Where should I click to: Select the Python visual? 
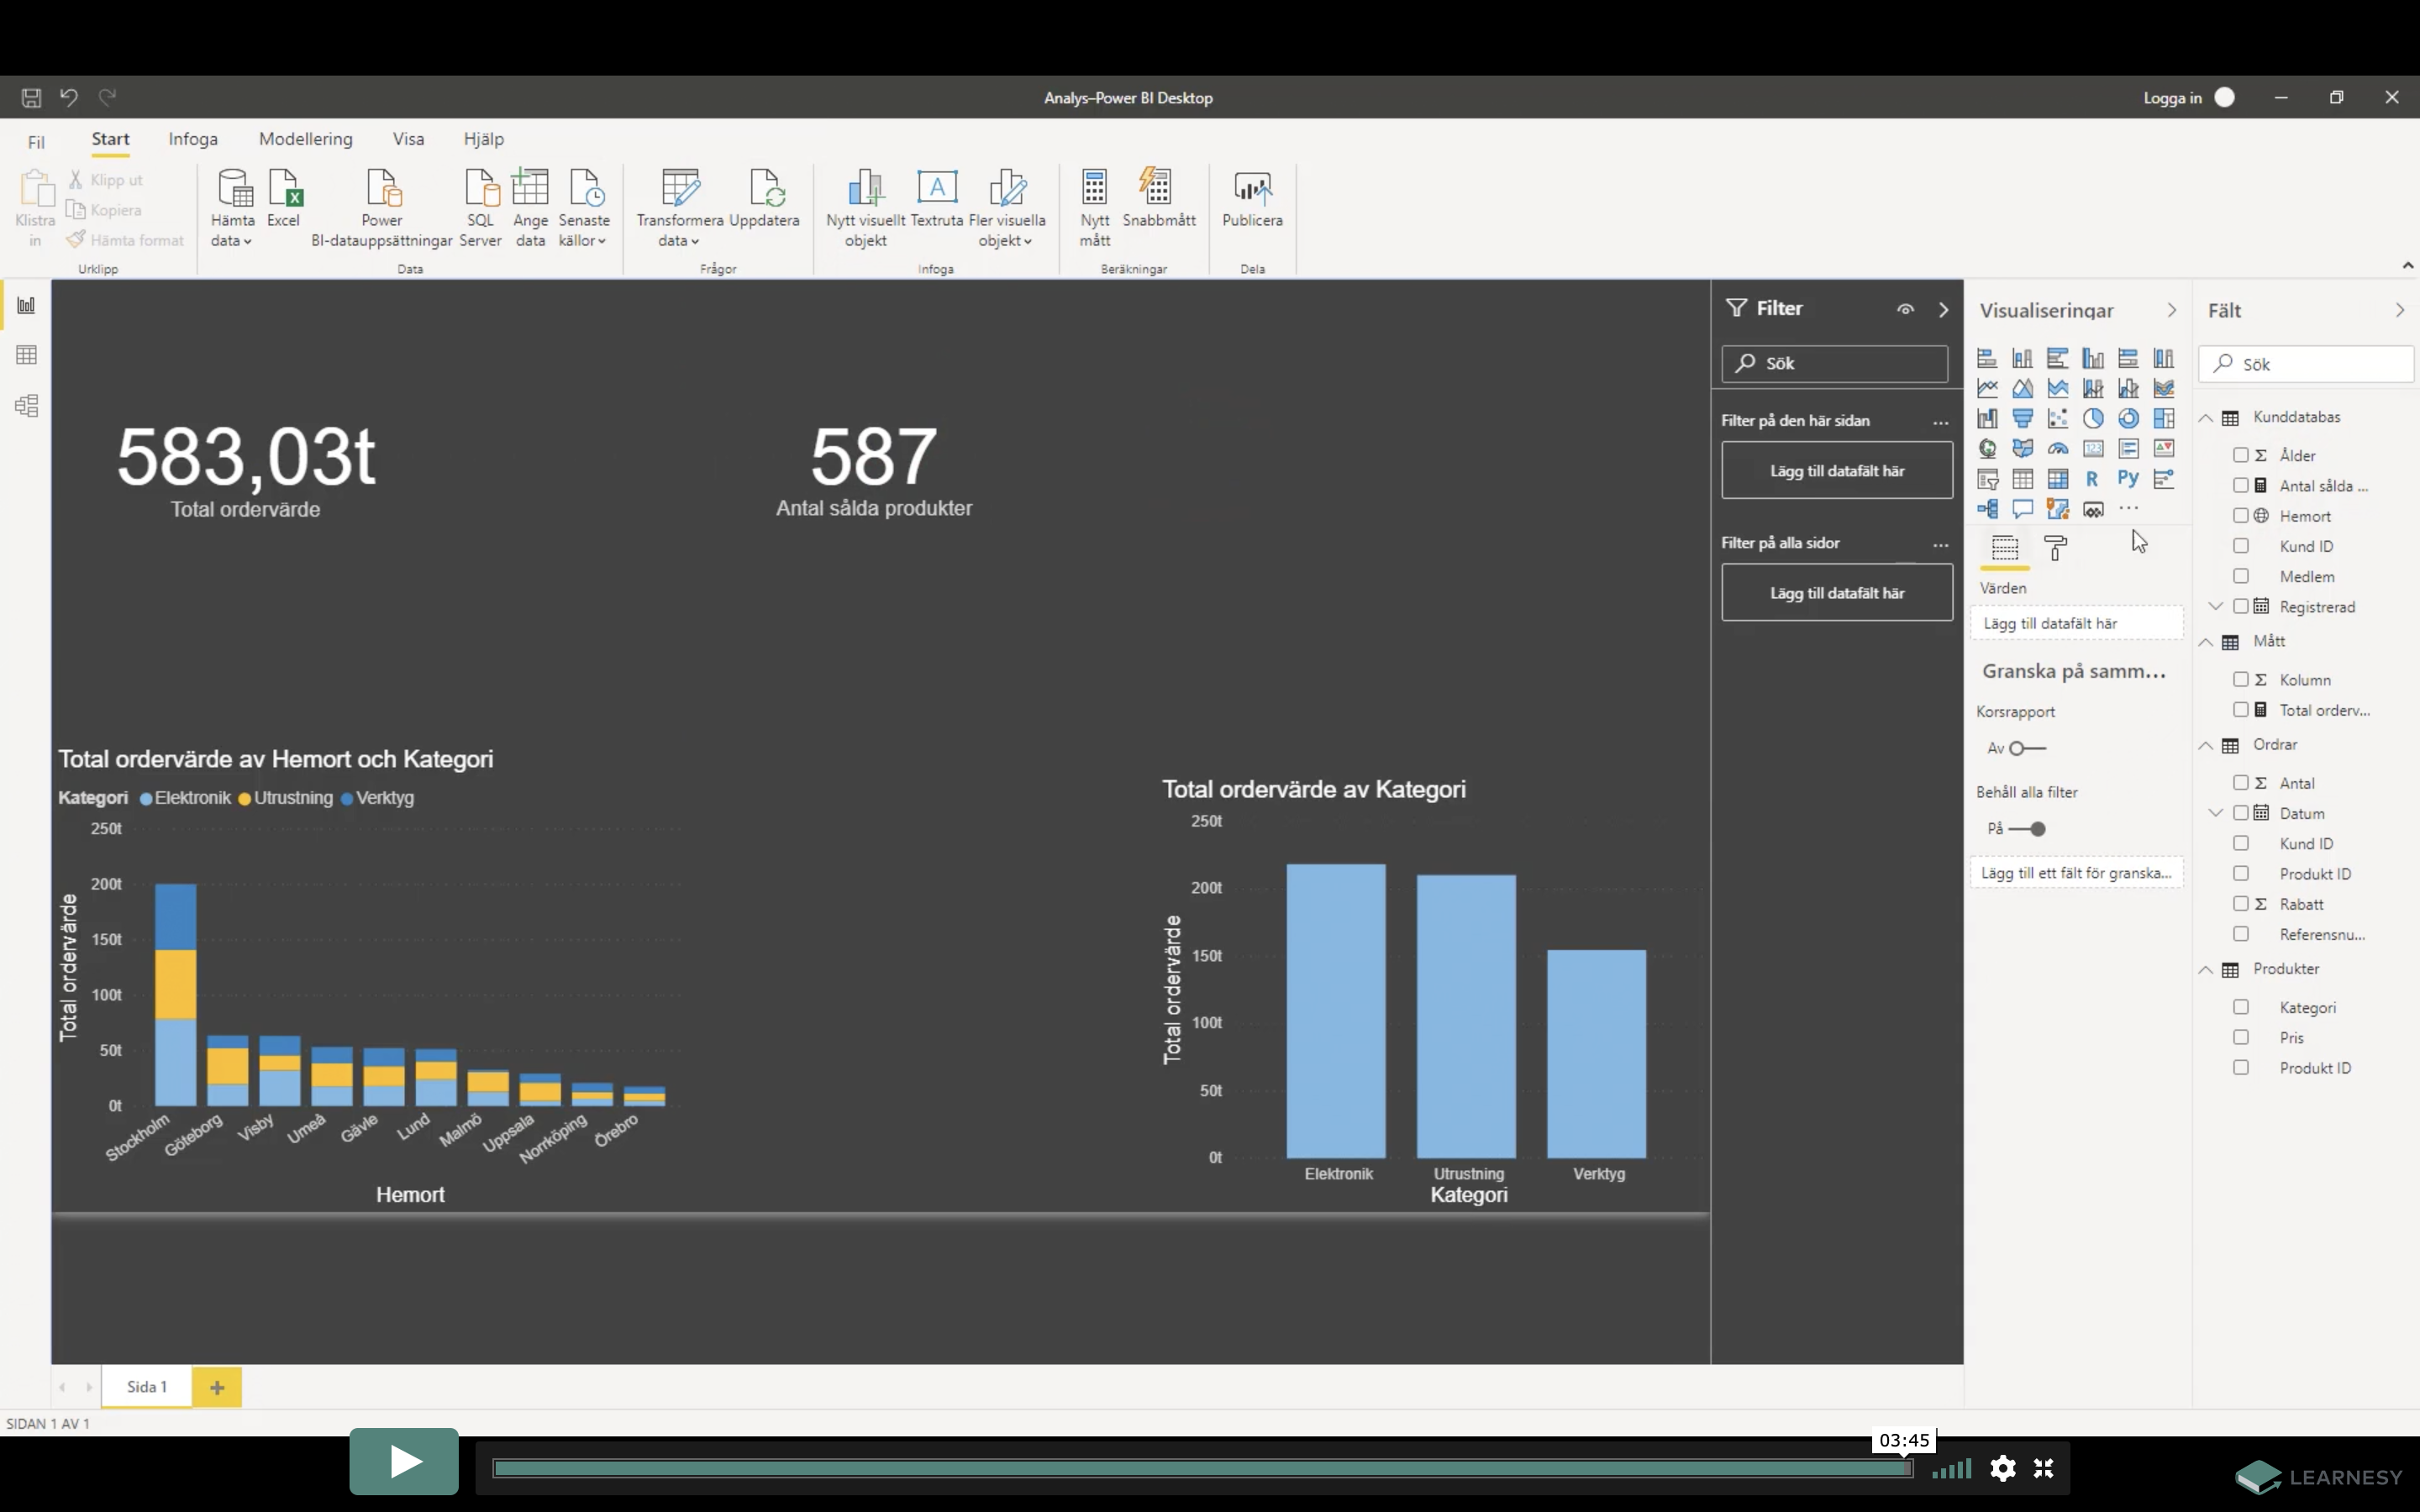click(x=2128, y=479)
